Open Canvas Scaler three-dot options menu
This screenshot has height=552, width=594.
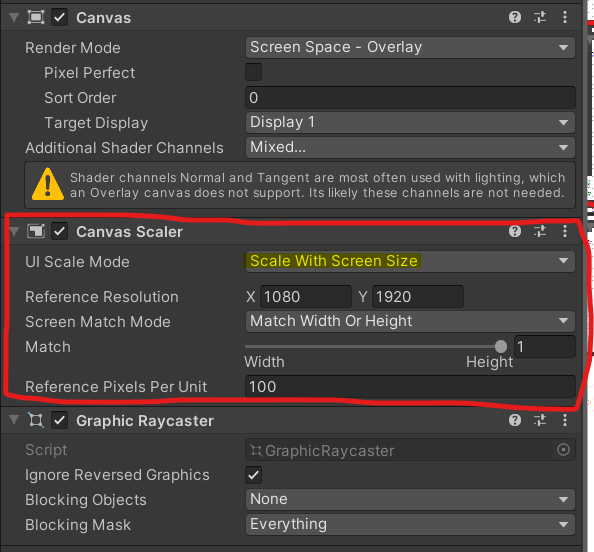point(565,231)
